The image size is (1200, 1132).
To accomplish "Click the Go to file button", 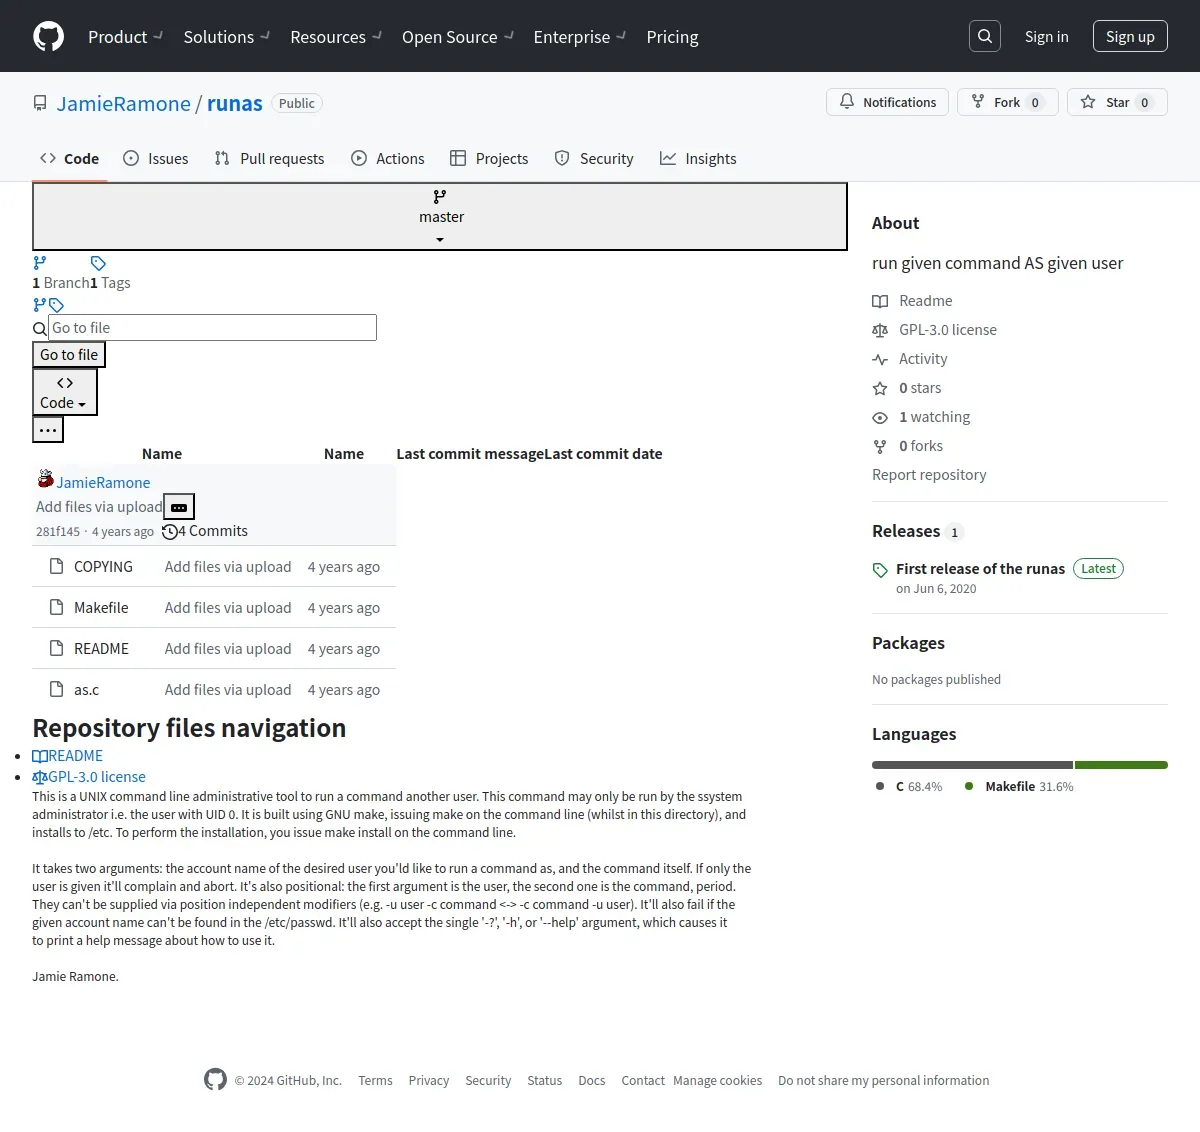I will point(69,355).
